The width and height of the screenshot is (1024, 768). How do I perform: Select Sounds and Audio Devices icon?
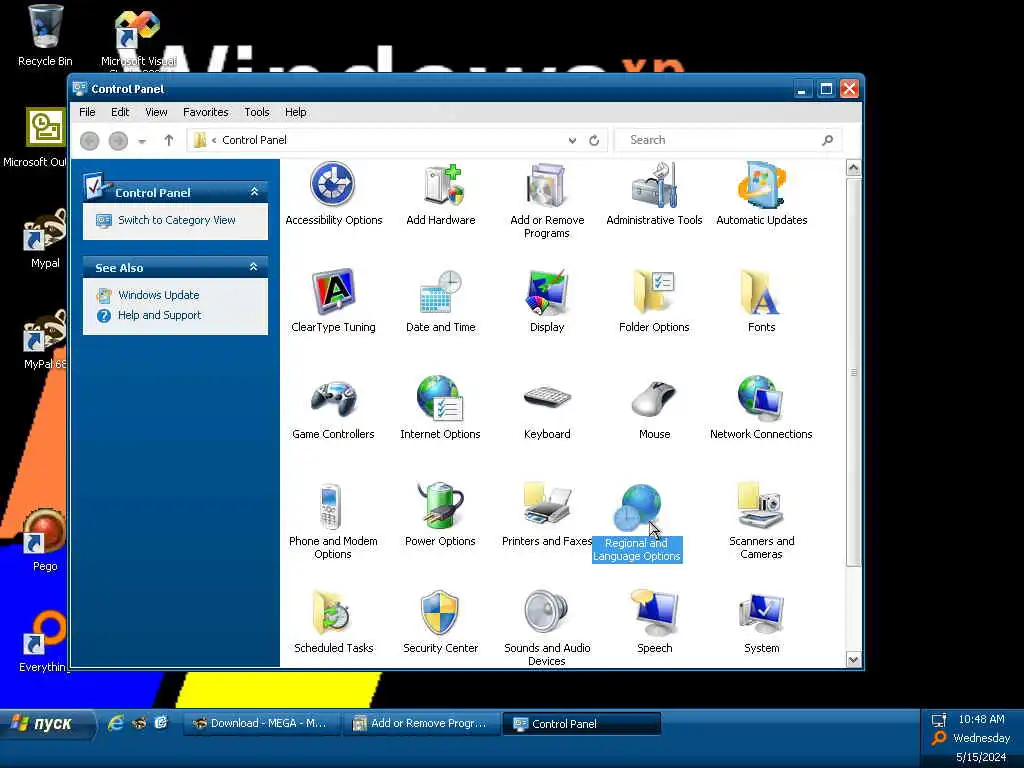point(547,628)
